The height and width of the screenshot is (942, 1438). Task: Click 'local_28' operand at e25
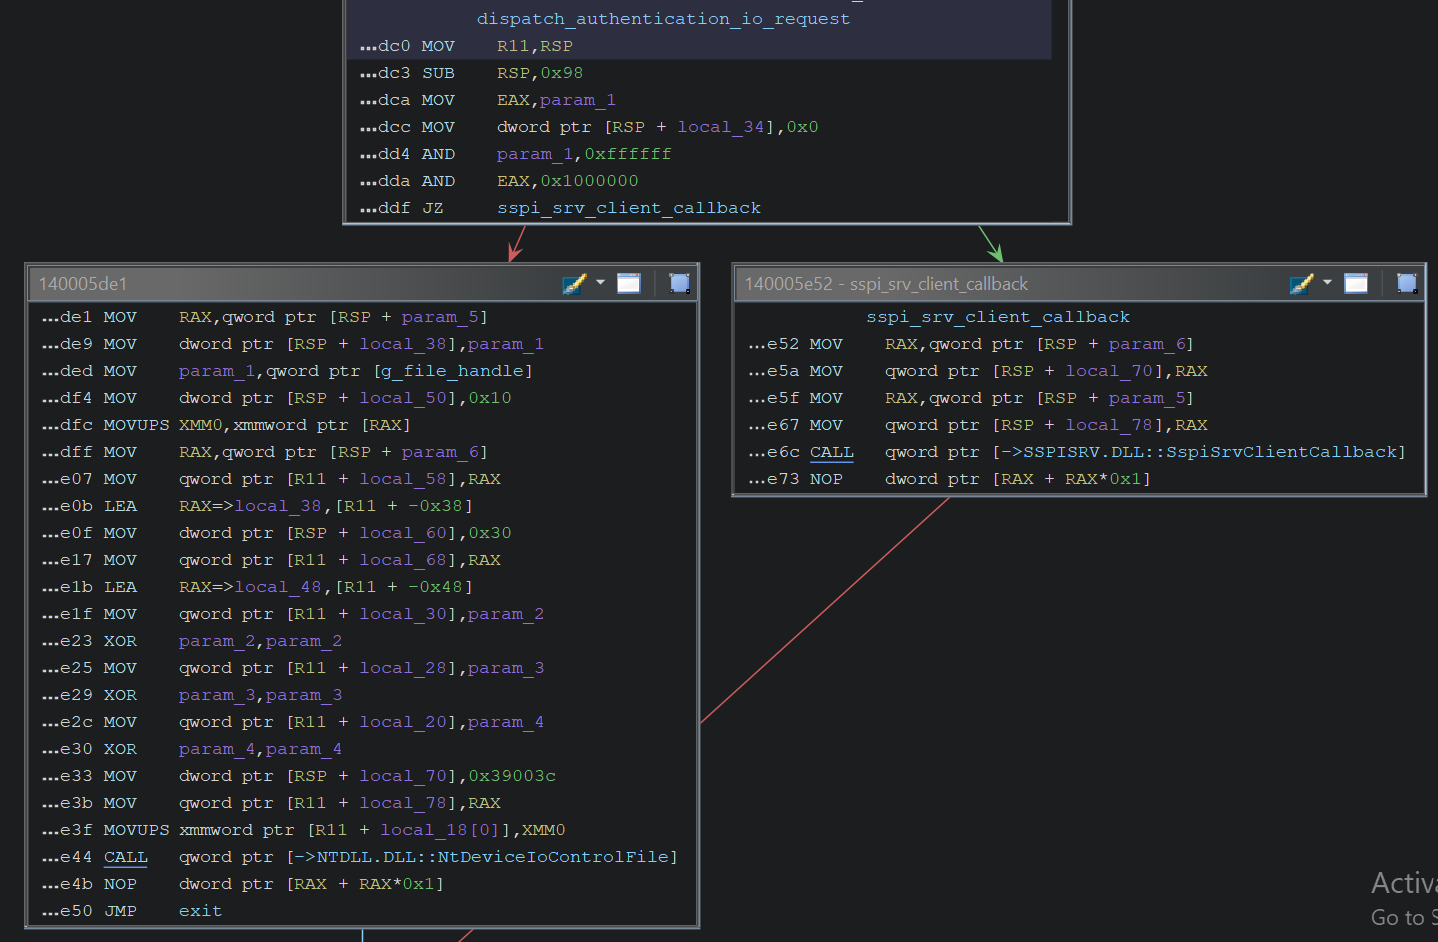click(403, 668)
